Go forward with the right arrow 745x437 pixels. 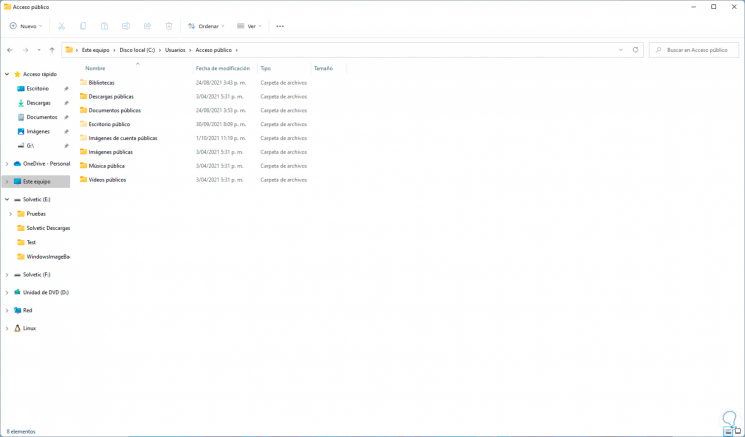point(26,50)
